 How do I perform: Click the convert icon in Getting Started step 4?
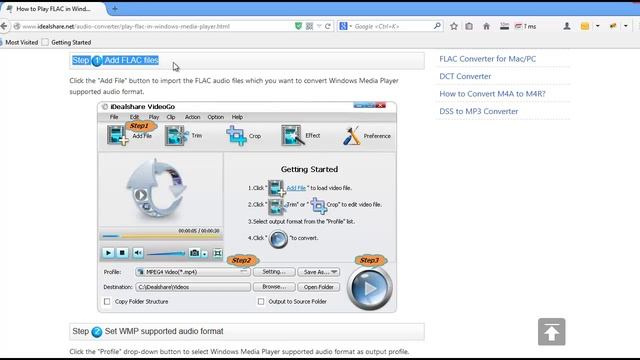coord(278,238)
